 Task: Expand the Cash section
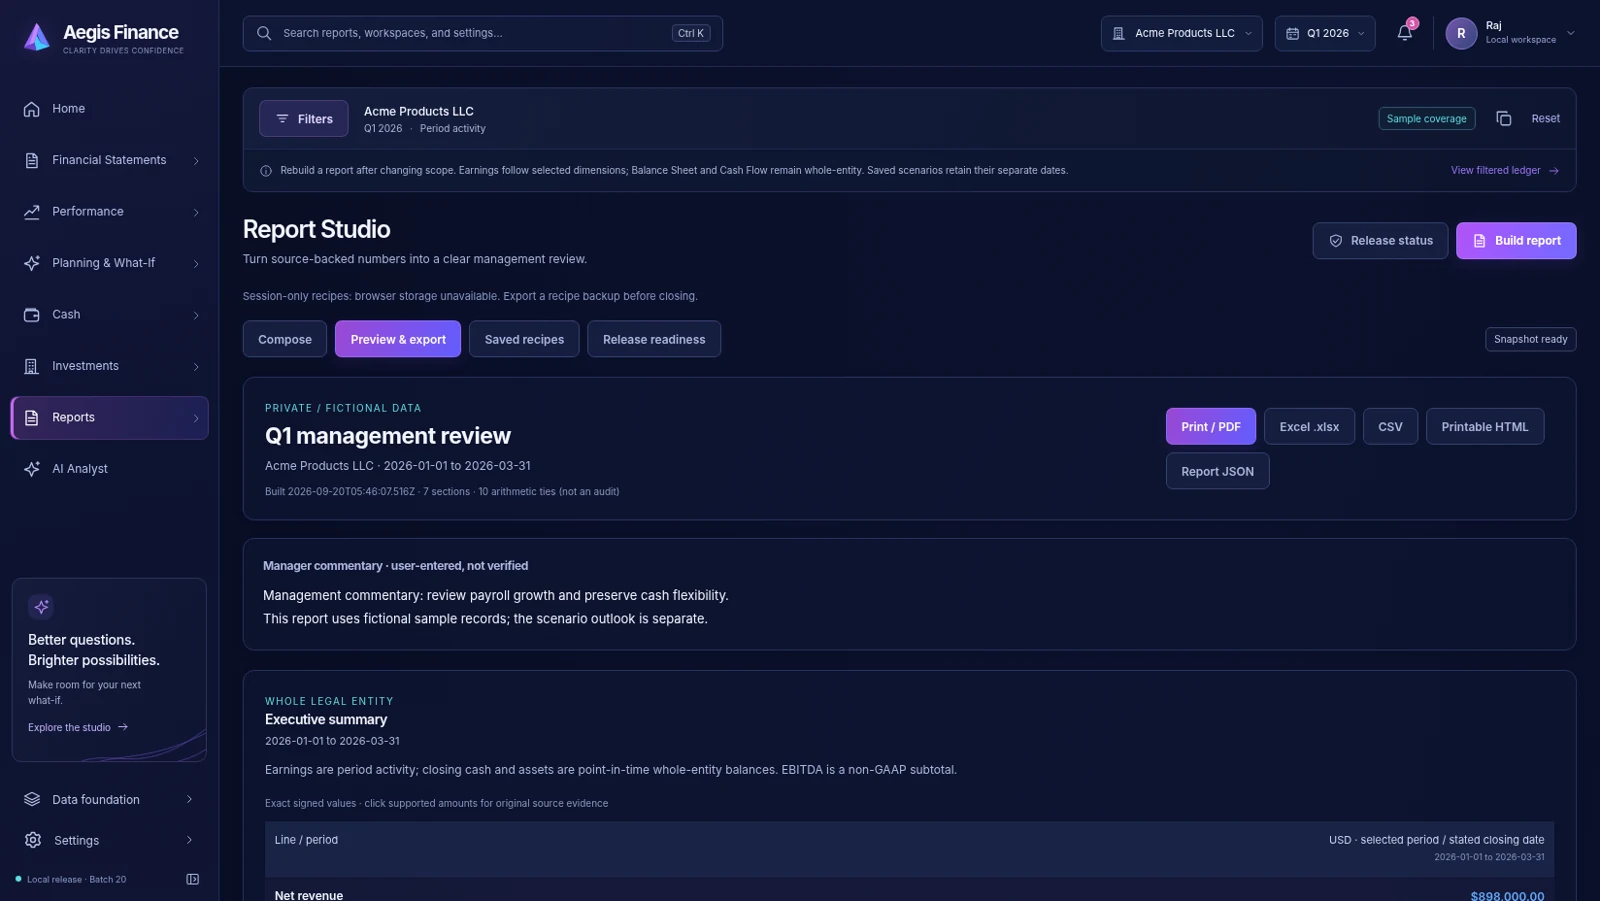point(196,315)
